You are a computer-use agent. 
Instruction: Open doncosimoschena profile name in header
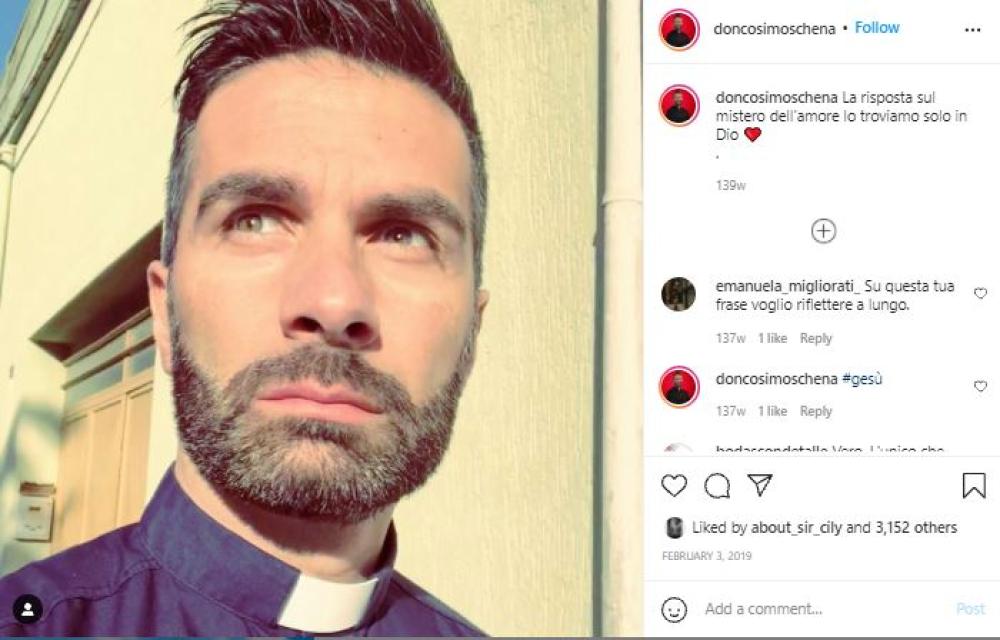774,29
